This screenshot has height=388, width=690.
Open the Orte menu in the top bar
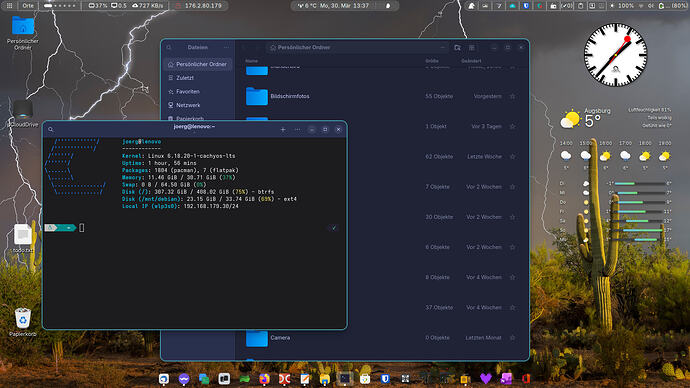[28, 6]
